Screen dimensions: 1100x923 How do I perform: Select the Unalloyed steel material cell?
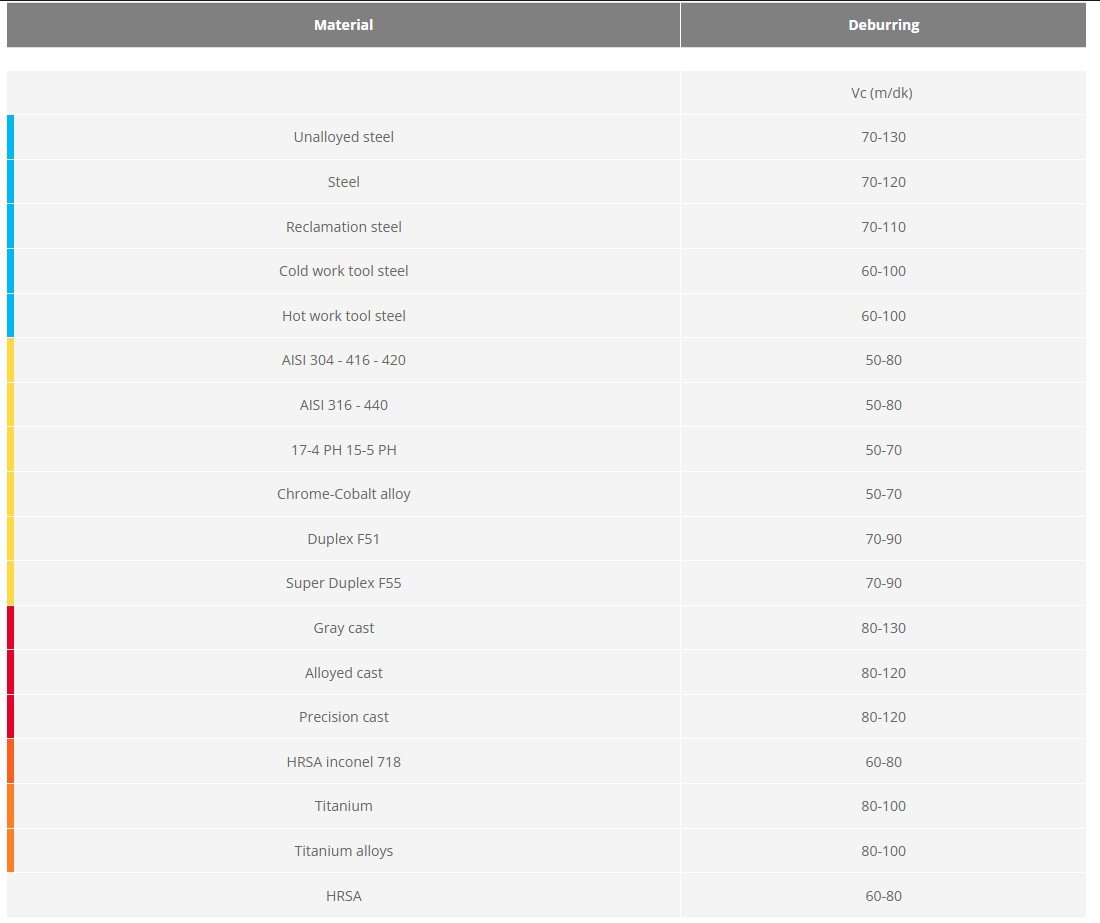click(x=343, y=137)
